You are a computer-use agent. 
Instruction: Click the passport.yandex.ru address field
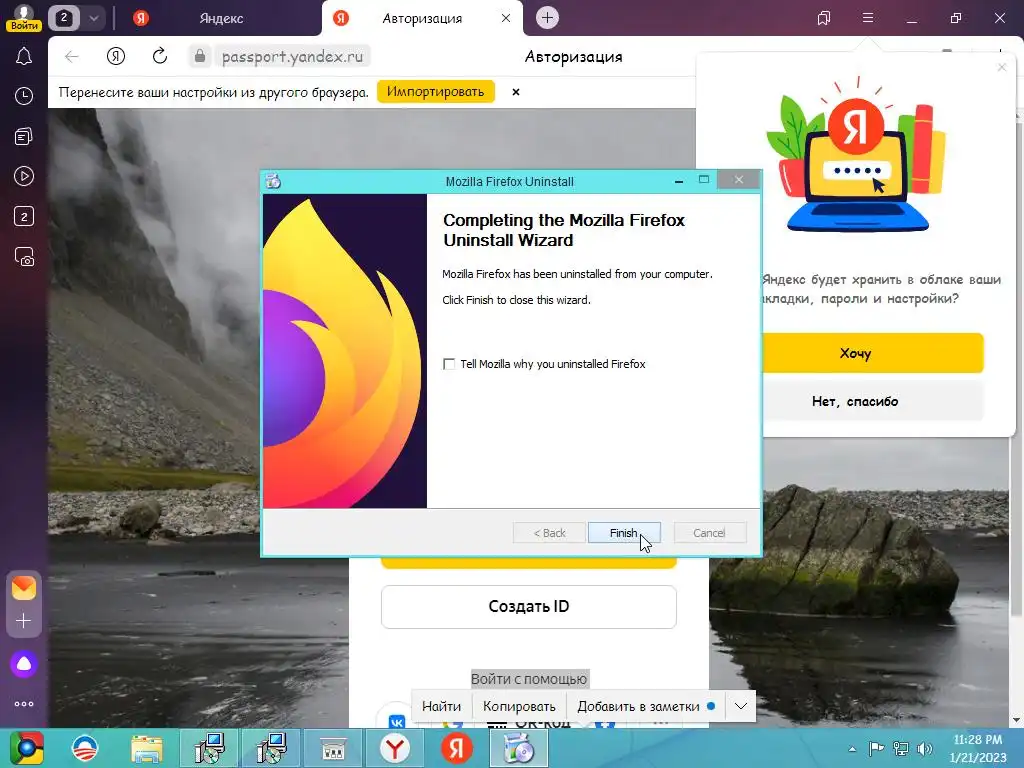tap(292, 57)
